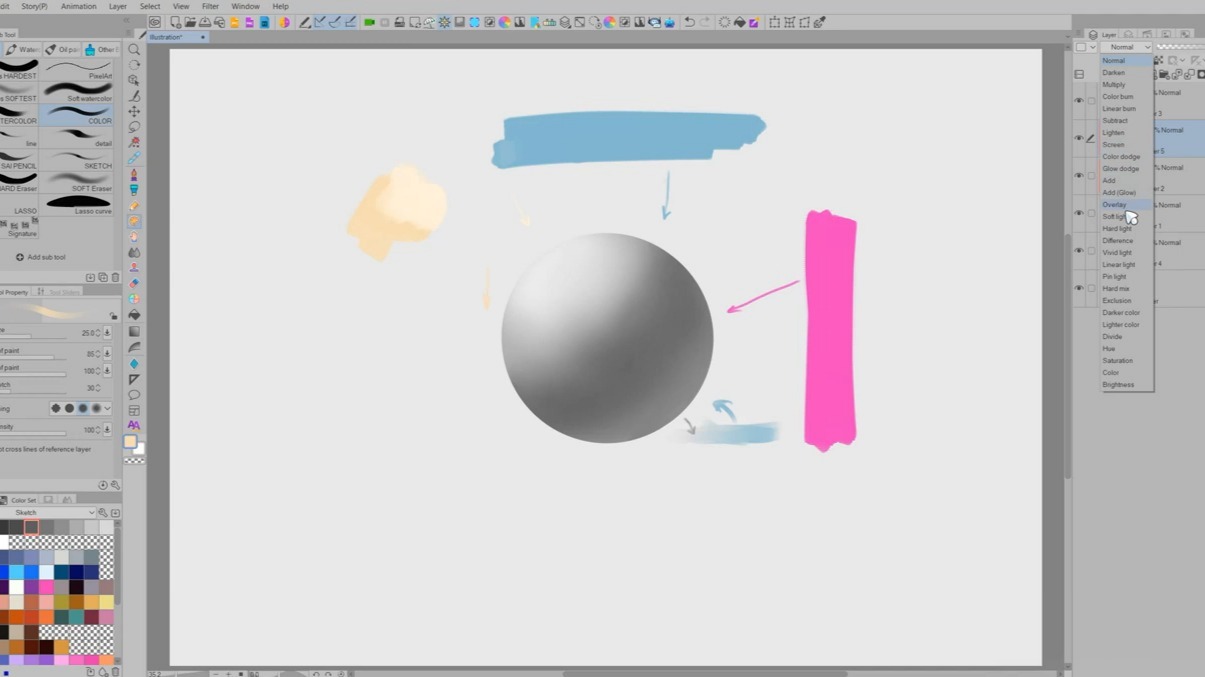
Task: Select the Fill bucket tool
Action: pos(134,315)
